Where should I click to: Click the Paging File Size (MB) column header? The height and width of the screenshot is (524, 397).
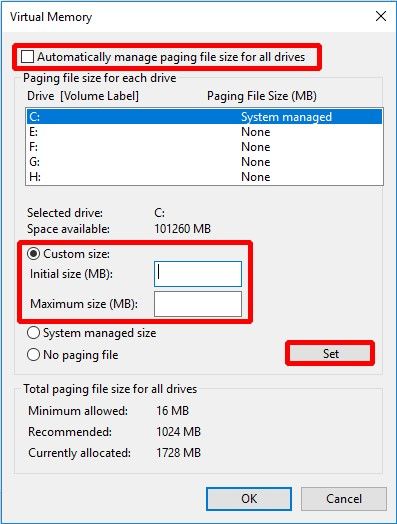pyautogui.click(x=262, y=96)
